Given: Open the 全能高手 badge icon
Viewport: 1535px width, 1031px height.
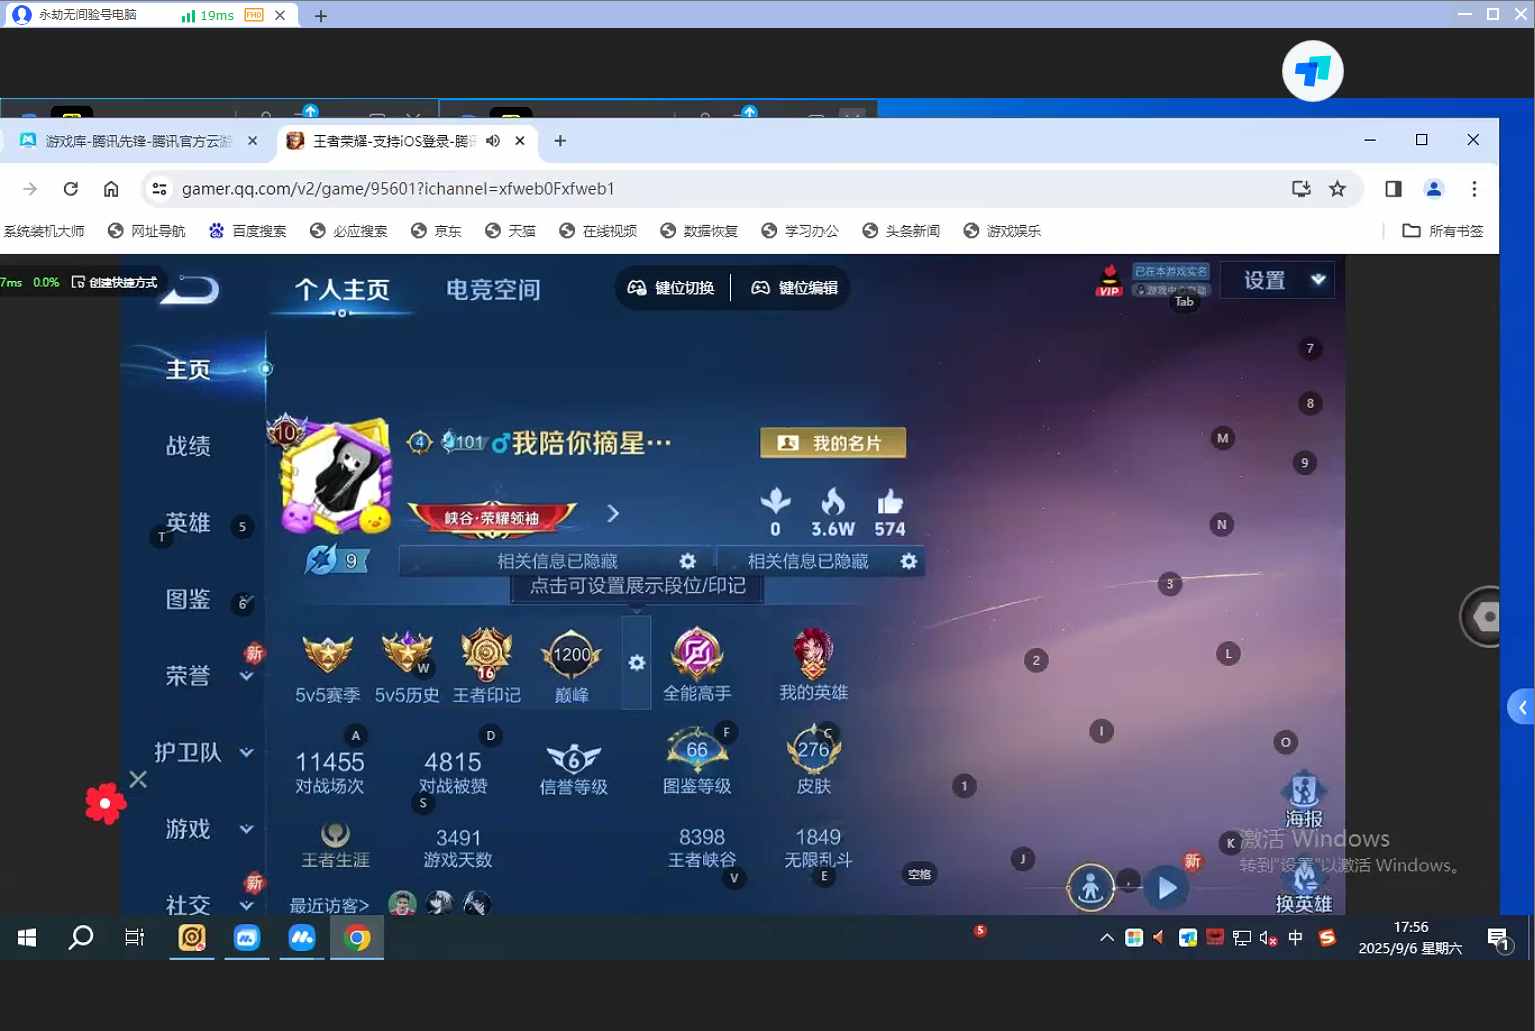Looking at the screenshot, I should (x=697, y=654).
